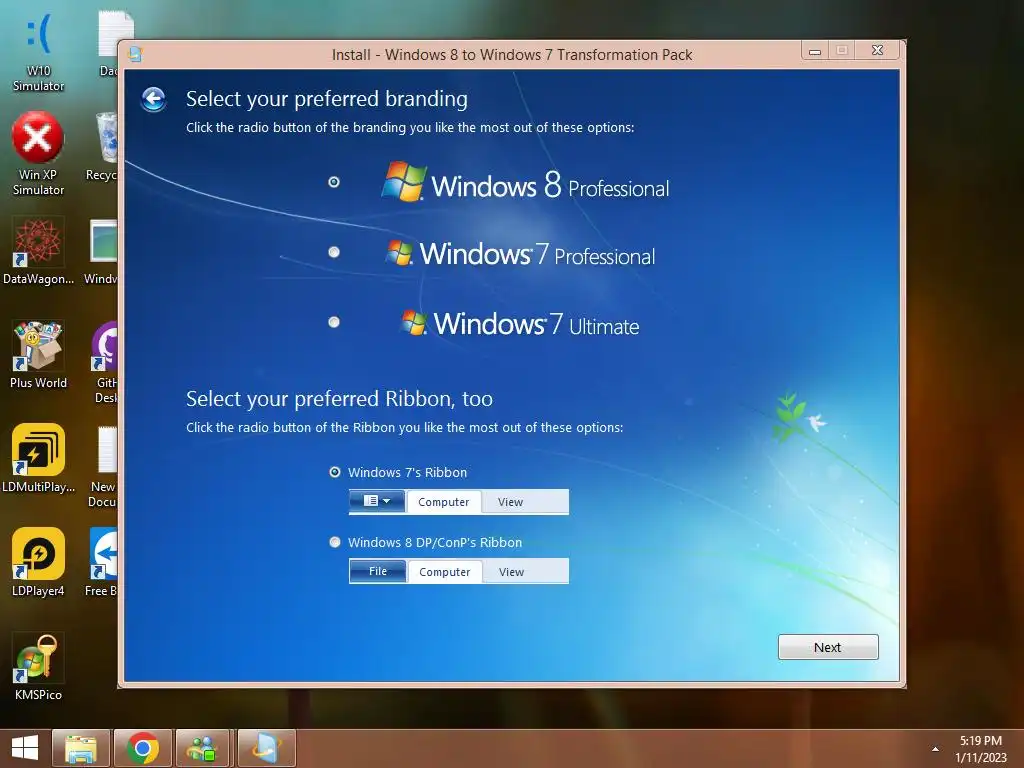This screenshot has height=768, width=1024.
Task: Select the New Document desktop file icon
Action: (x=103, y=466)
